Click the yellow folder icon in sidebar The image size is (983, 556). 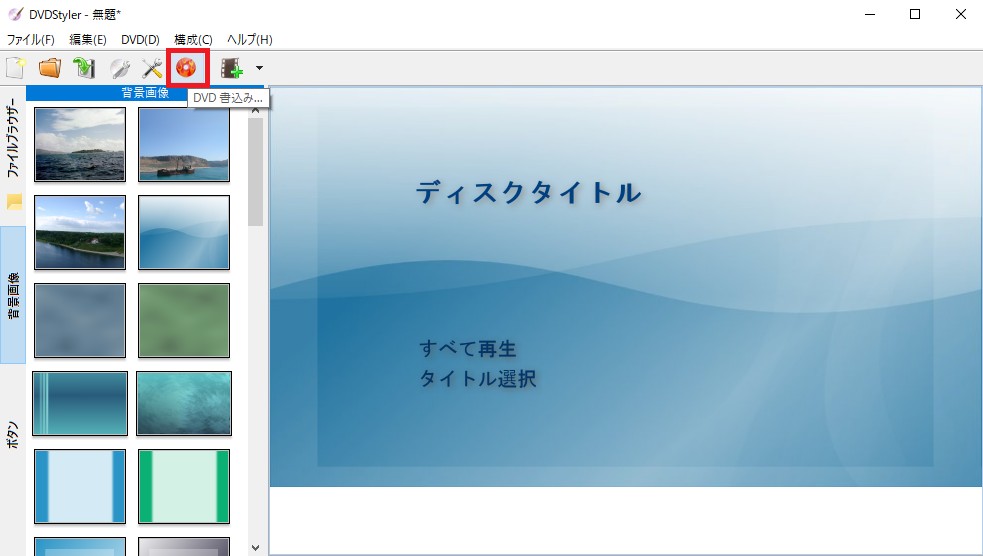pos(14,202)
